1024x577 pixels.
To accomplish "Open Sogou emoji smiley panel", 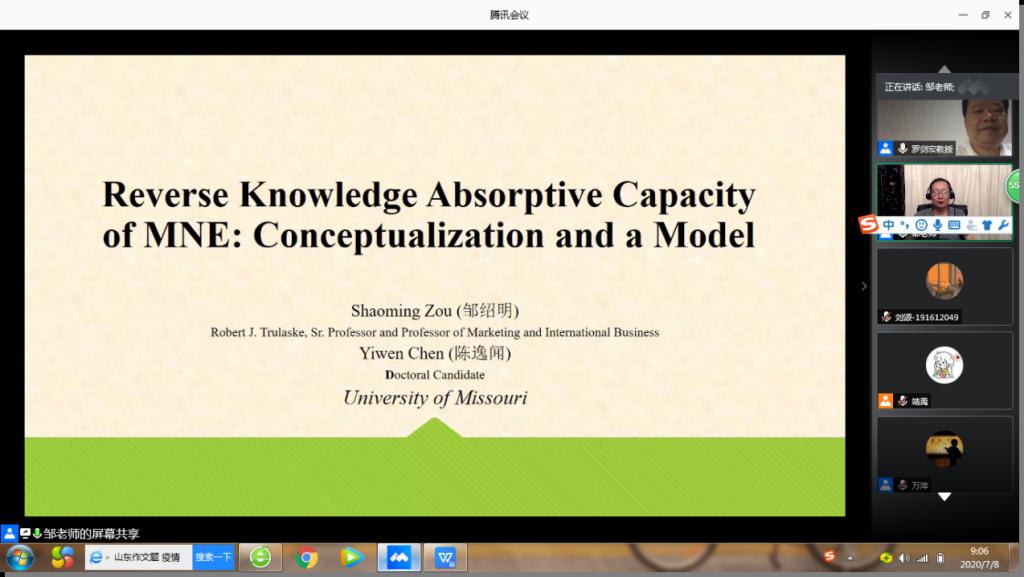I will 921,224.
